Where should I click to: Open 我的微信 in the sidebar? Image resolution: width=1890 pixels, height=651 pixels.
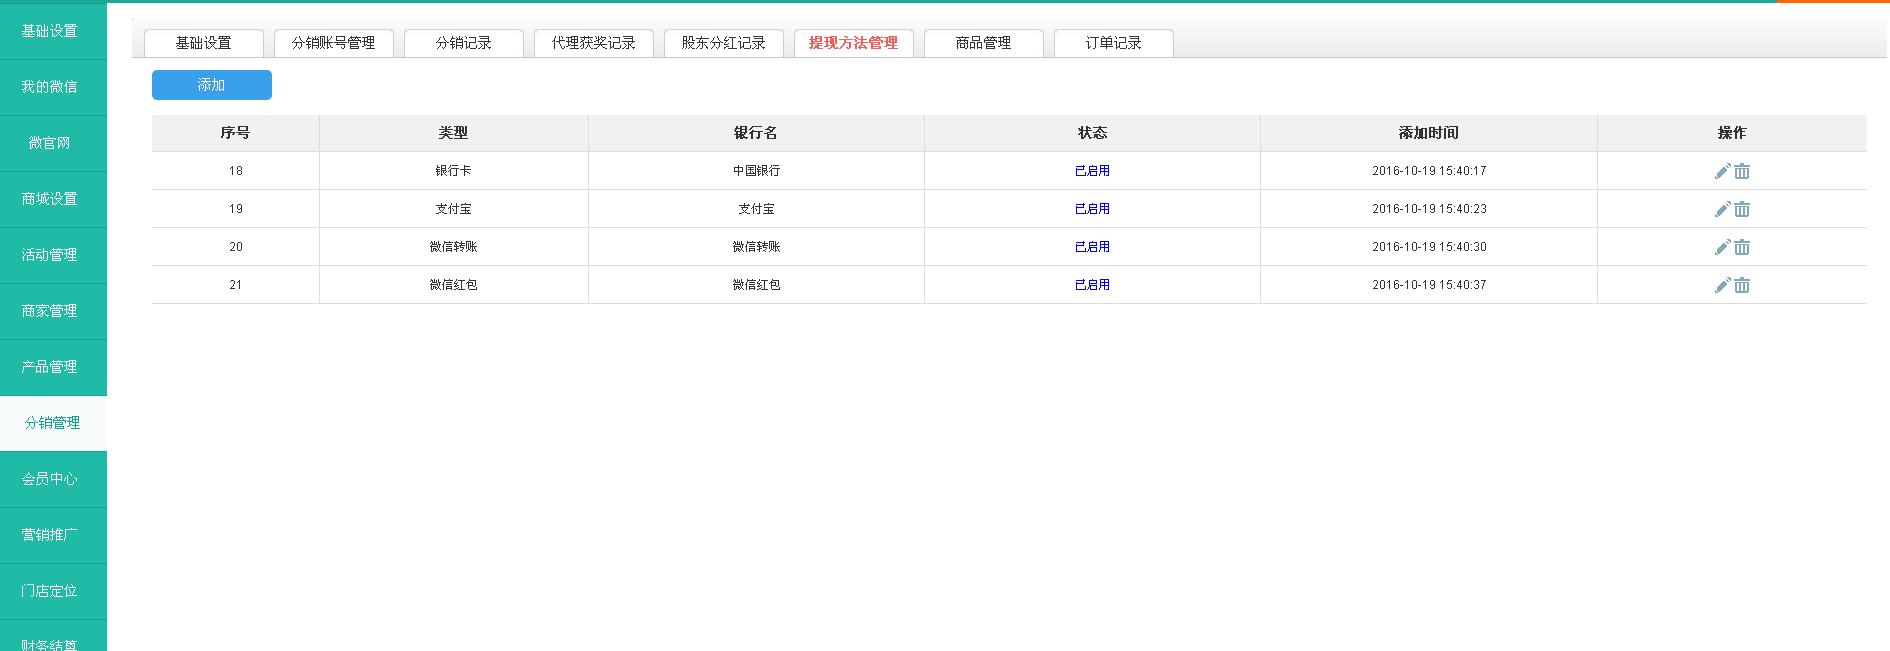tap(50, 87)
